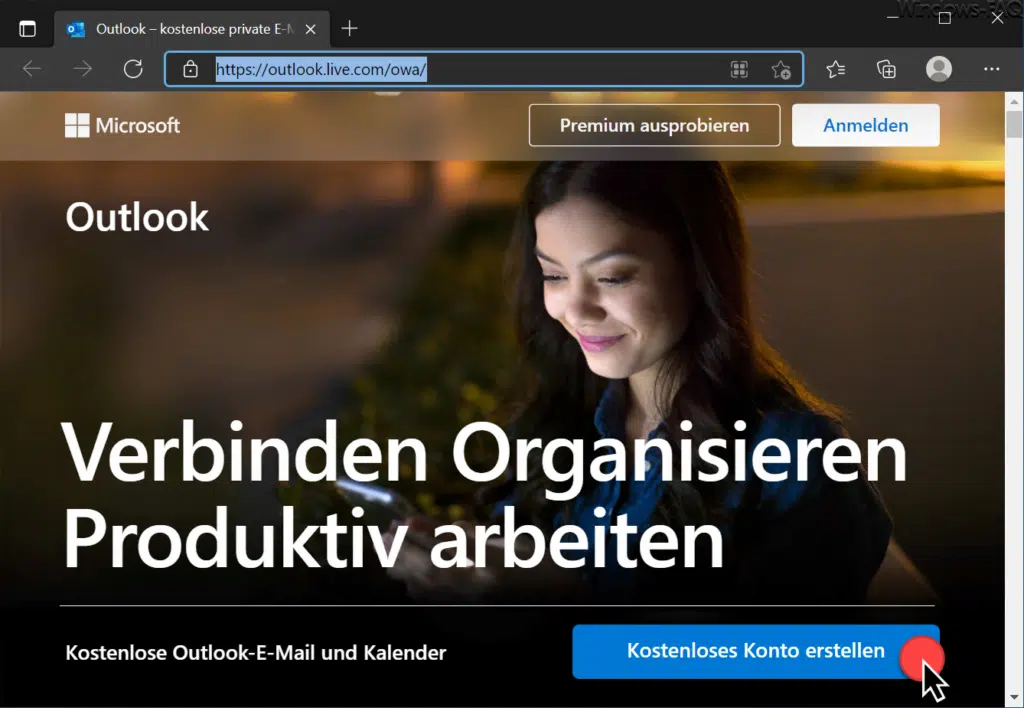Open the QR code generator in the address bar

(x=739, y=69)
